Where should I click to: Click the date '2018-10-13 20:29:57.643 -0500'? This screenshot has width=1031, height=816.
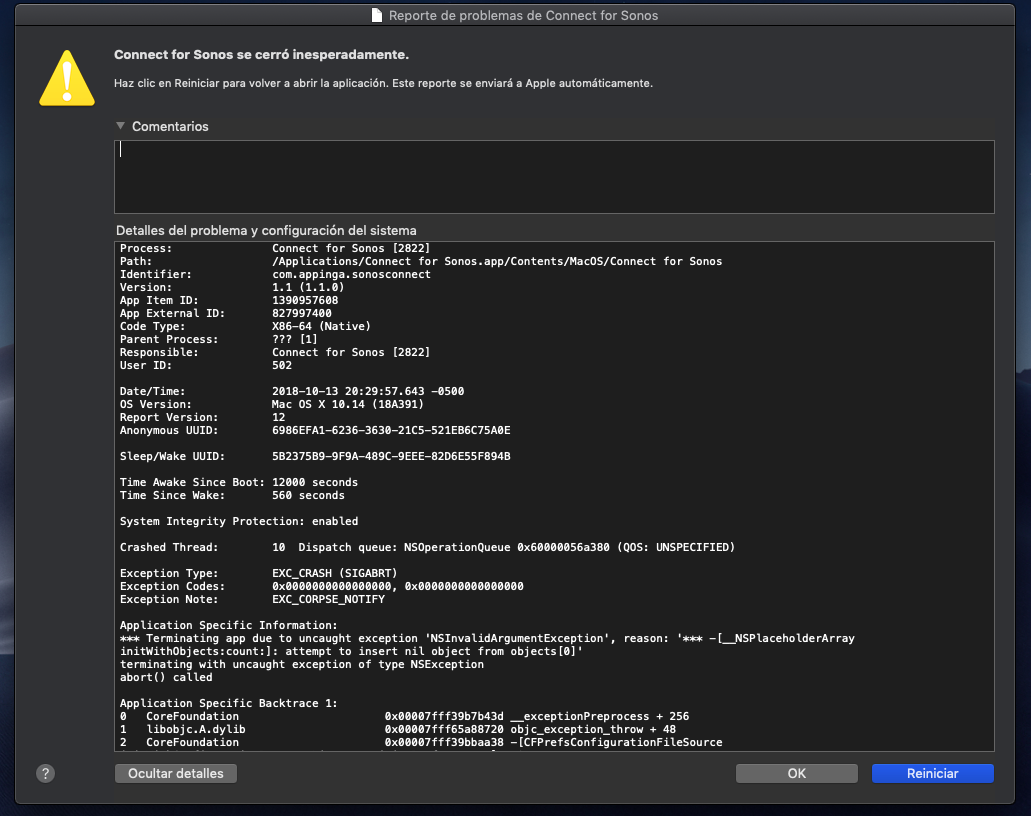coord(368,391)
